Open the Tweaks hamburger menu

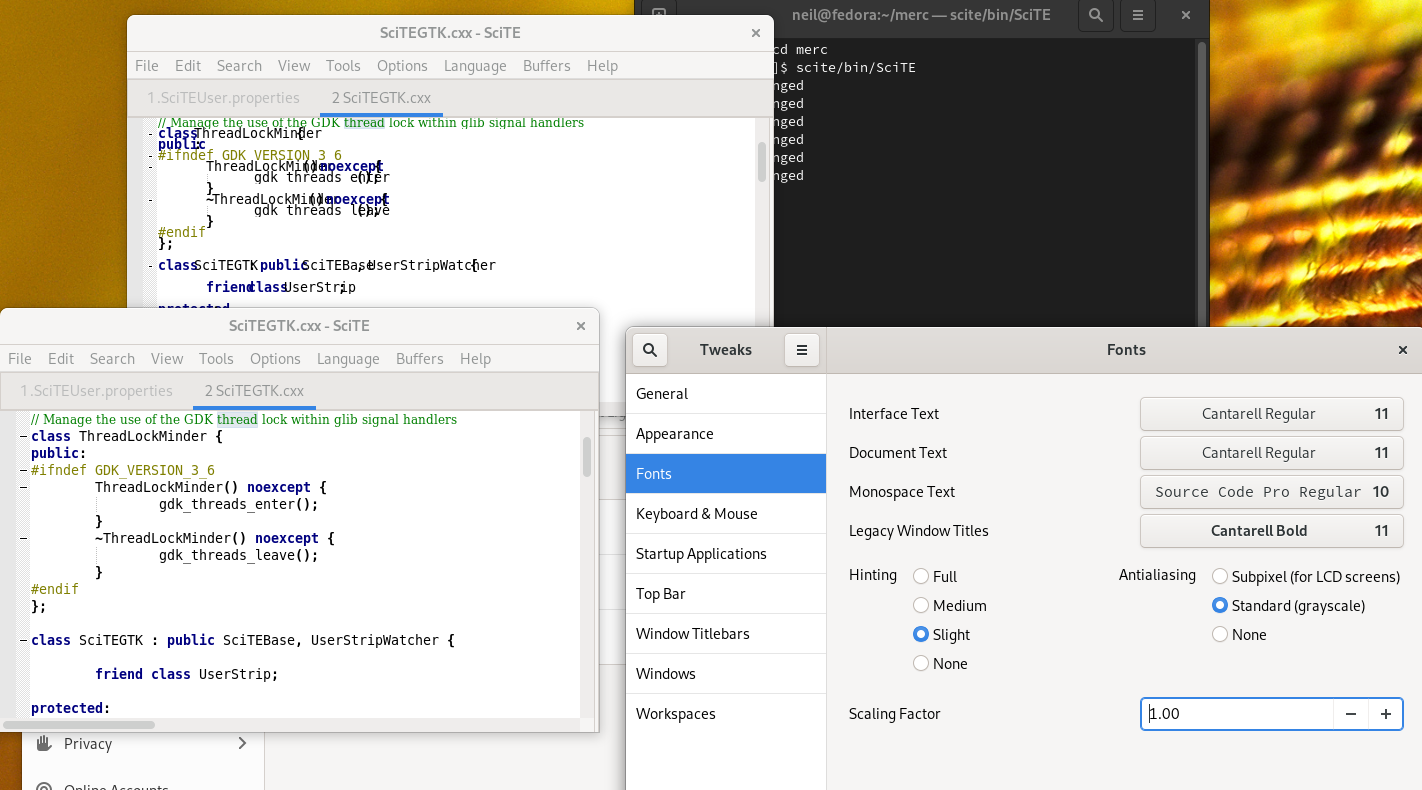[x=801, y=350]
